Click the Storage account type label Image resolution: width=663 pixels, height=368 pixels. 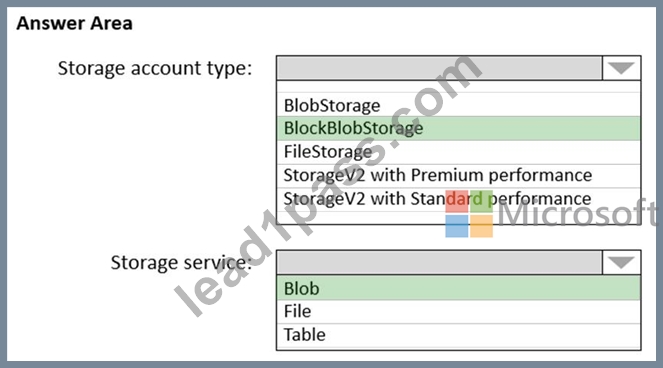155,69
